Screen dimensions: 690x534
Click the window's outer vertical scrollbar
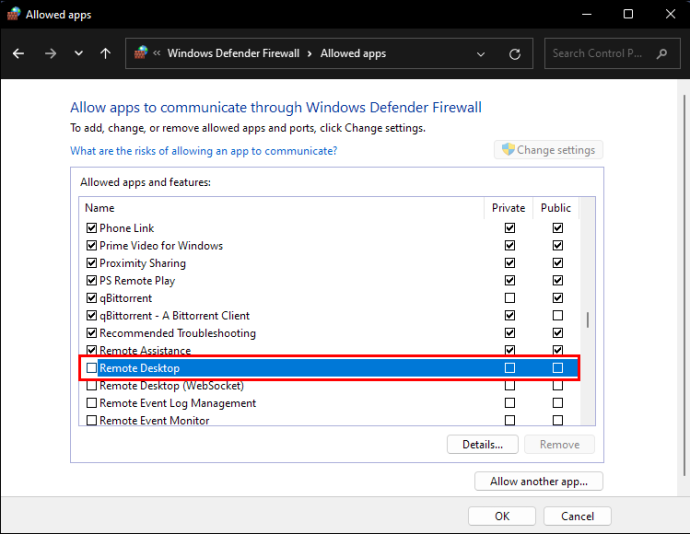[683, 286]
